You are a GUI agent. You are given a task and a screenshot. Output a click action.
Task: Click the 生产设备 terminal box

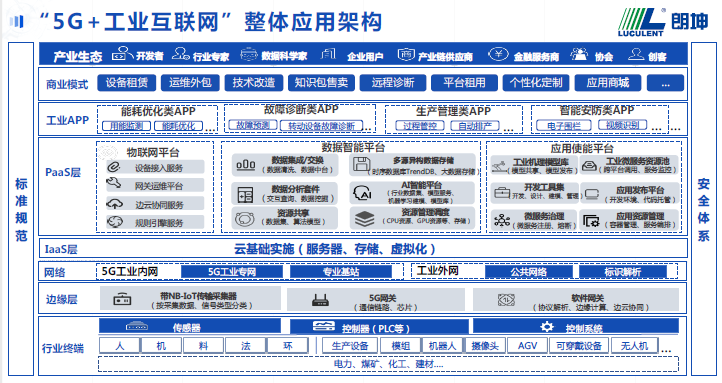(349, 346)
